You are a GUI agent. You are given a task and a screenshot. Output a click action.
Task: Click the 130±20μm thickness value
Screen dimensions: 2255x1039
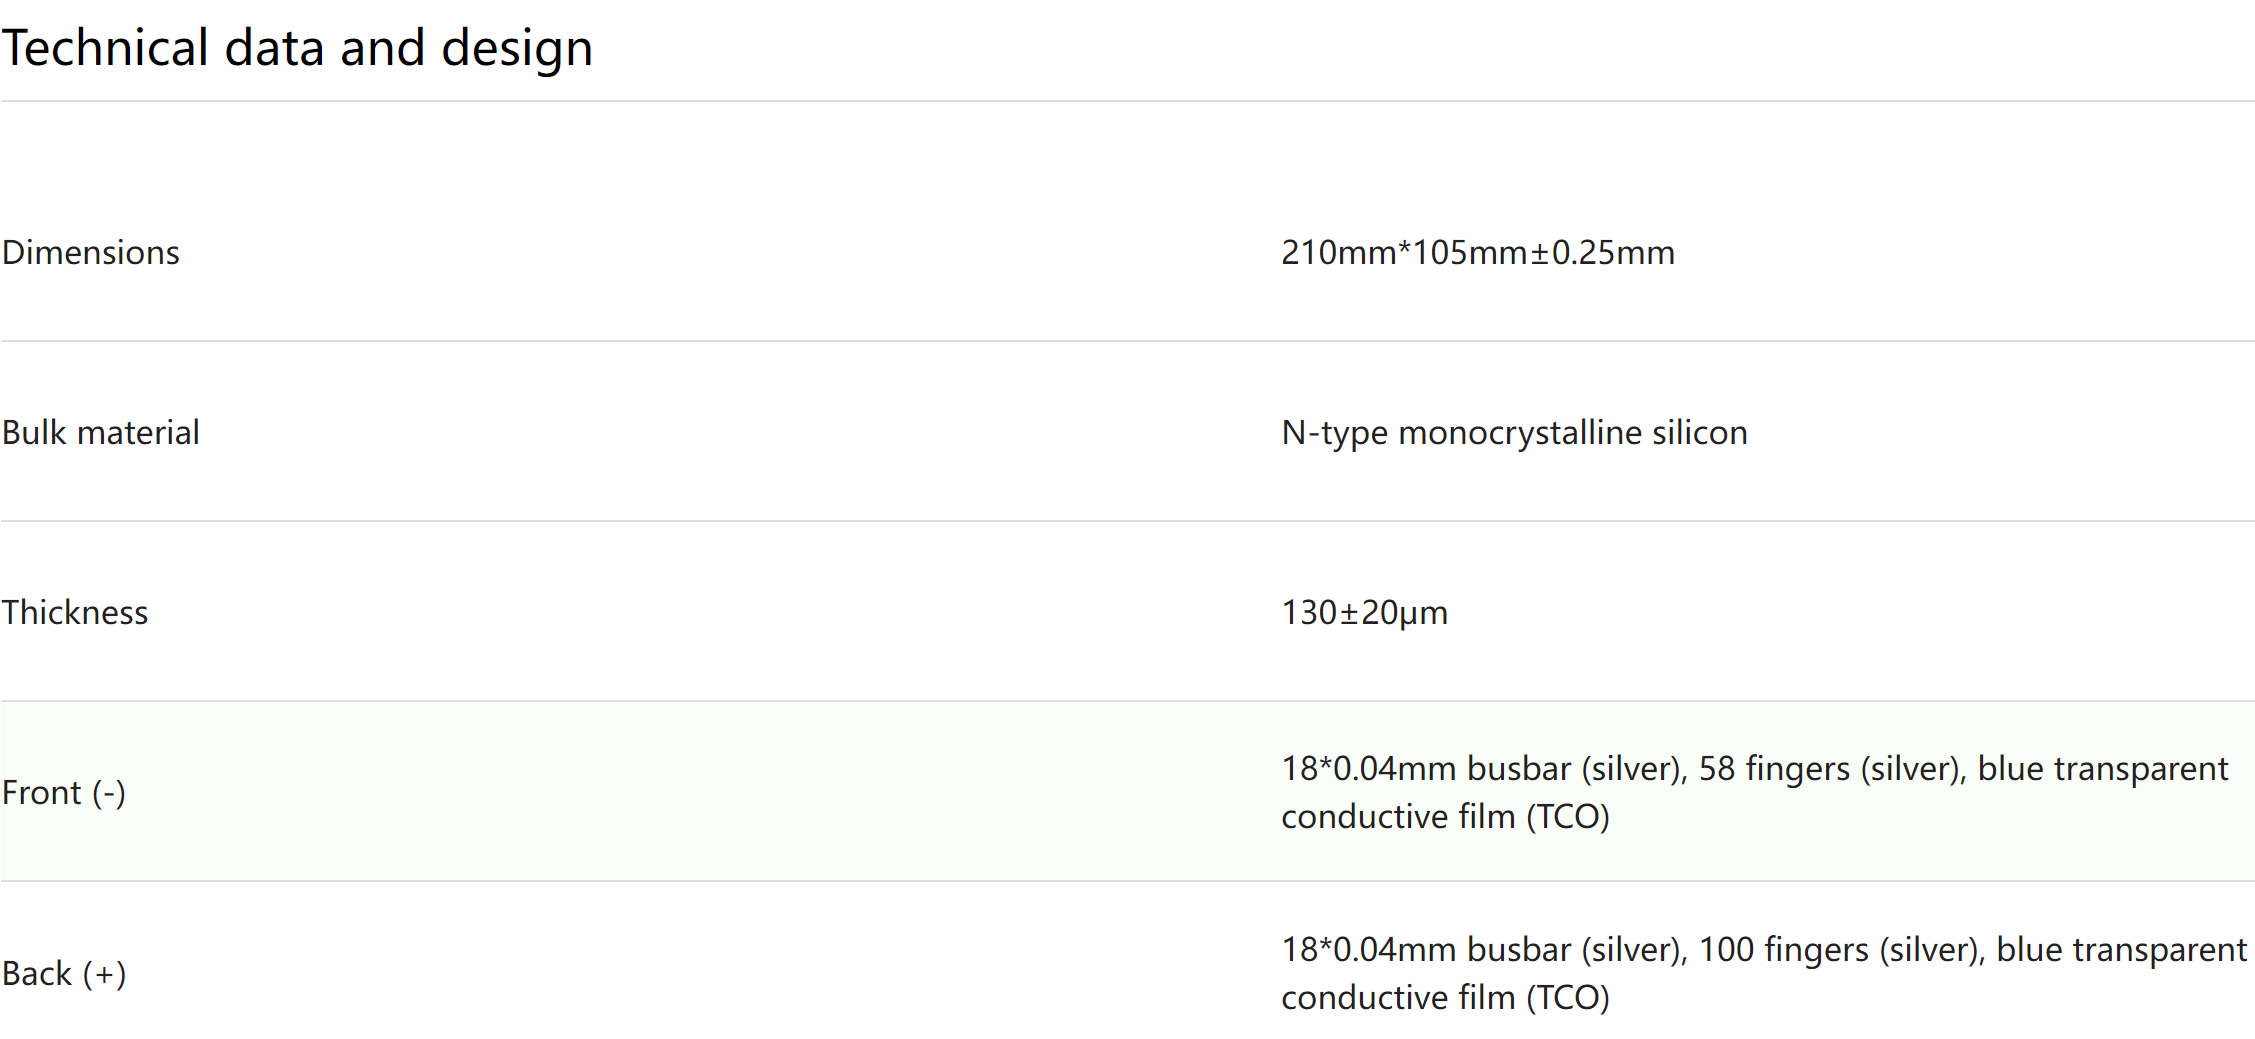click(x=1364, y=612)
